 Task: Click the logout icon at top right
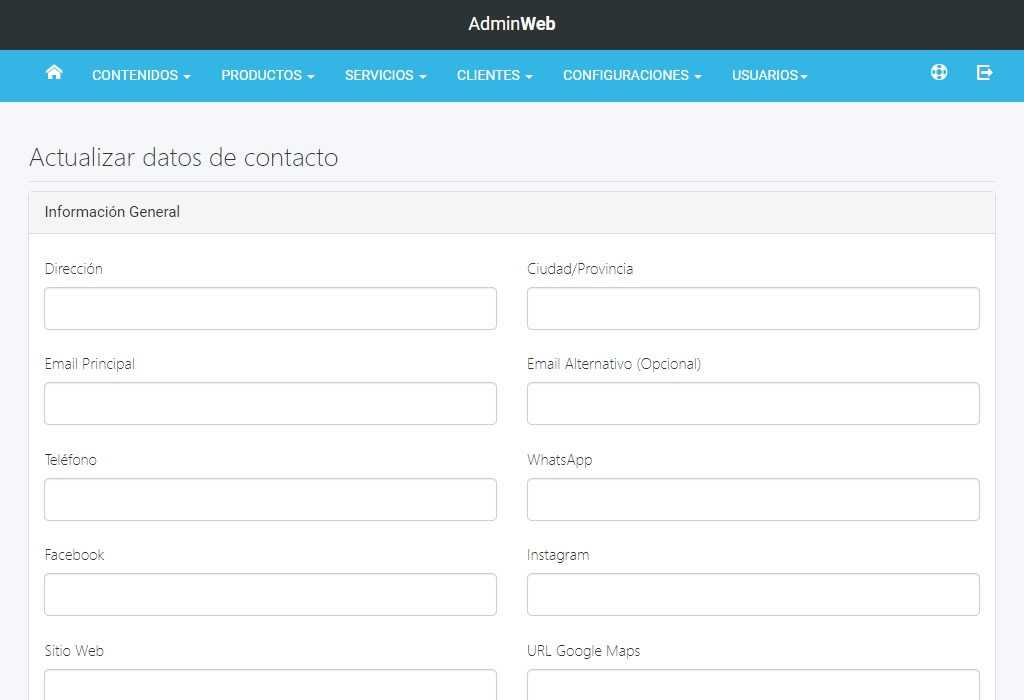985,72
